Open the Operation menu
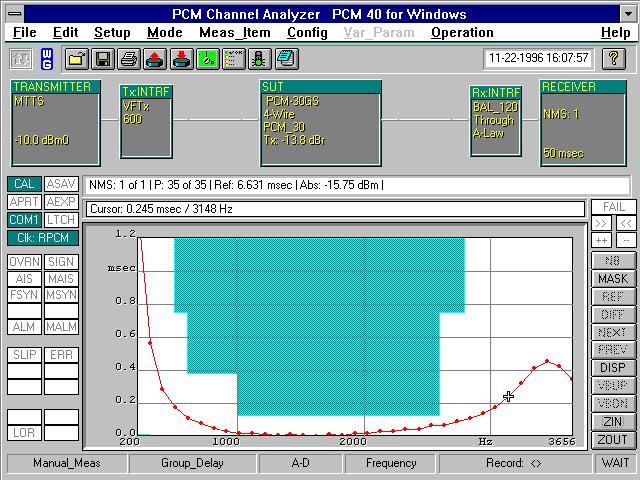 pyautogui.click(x=462, y=32)
